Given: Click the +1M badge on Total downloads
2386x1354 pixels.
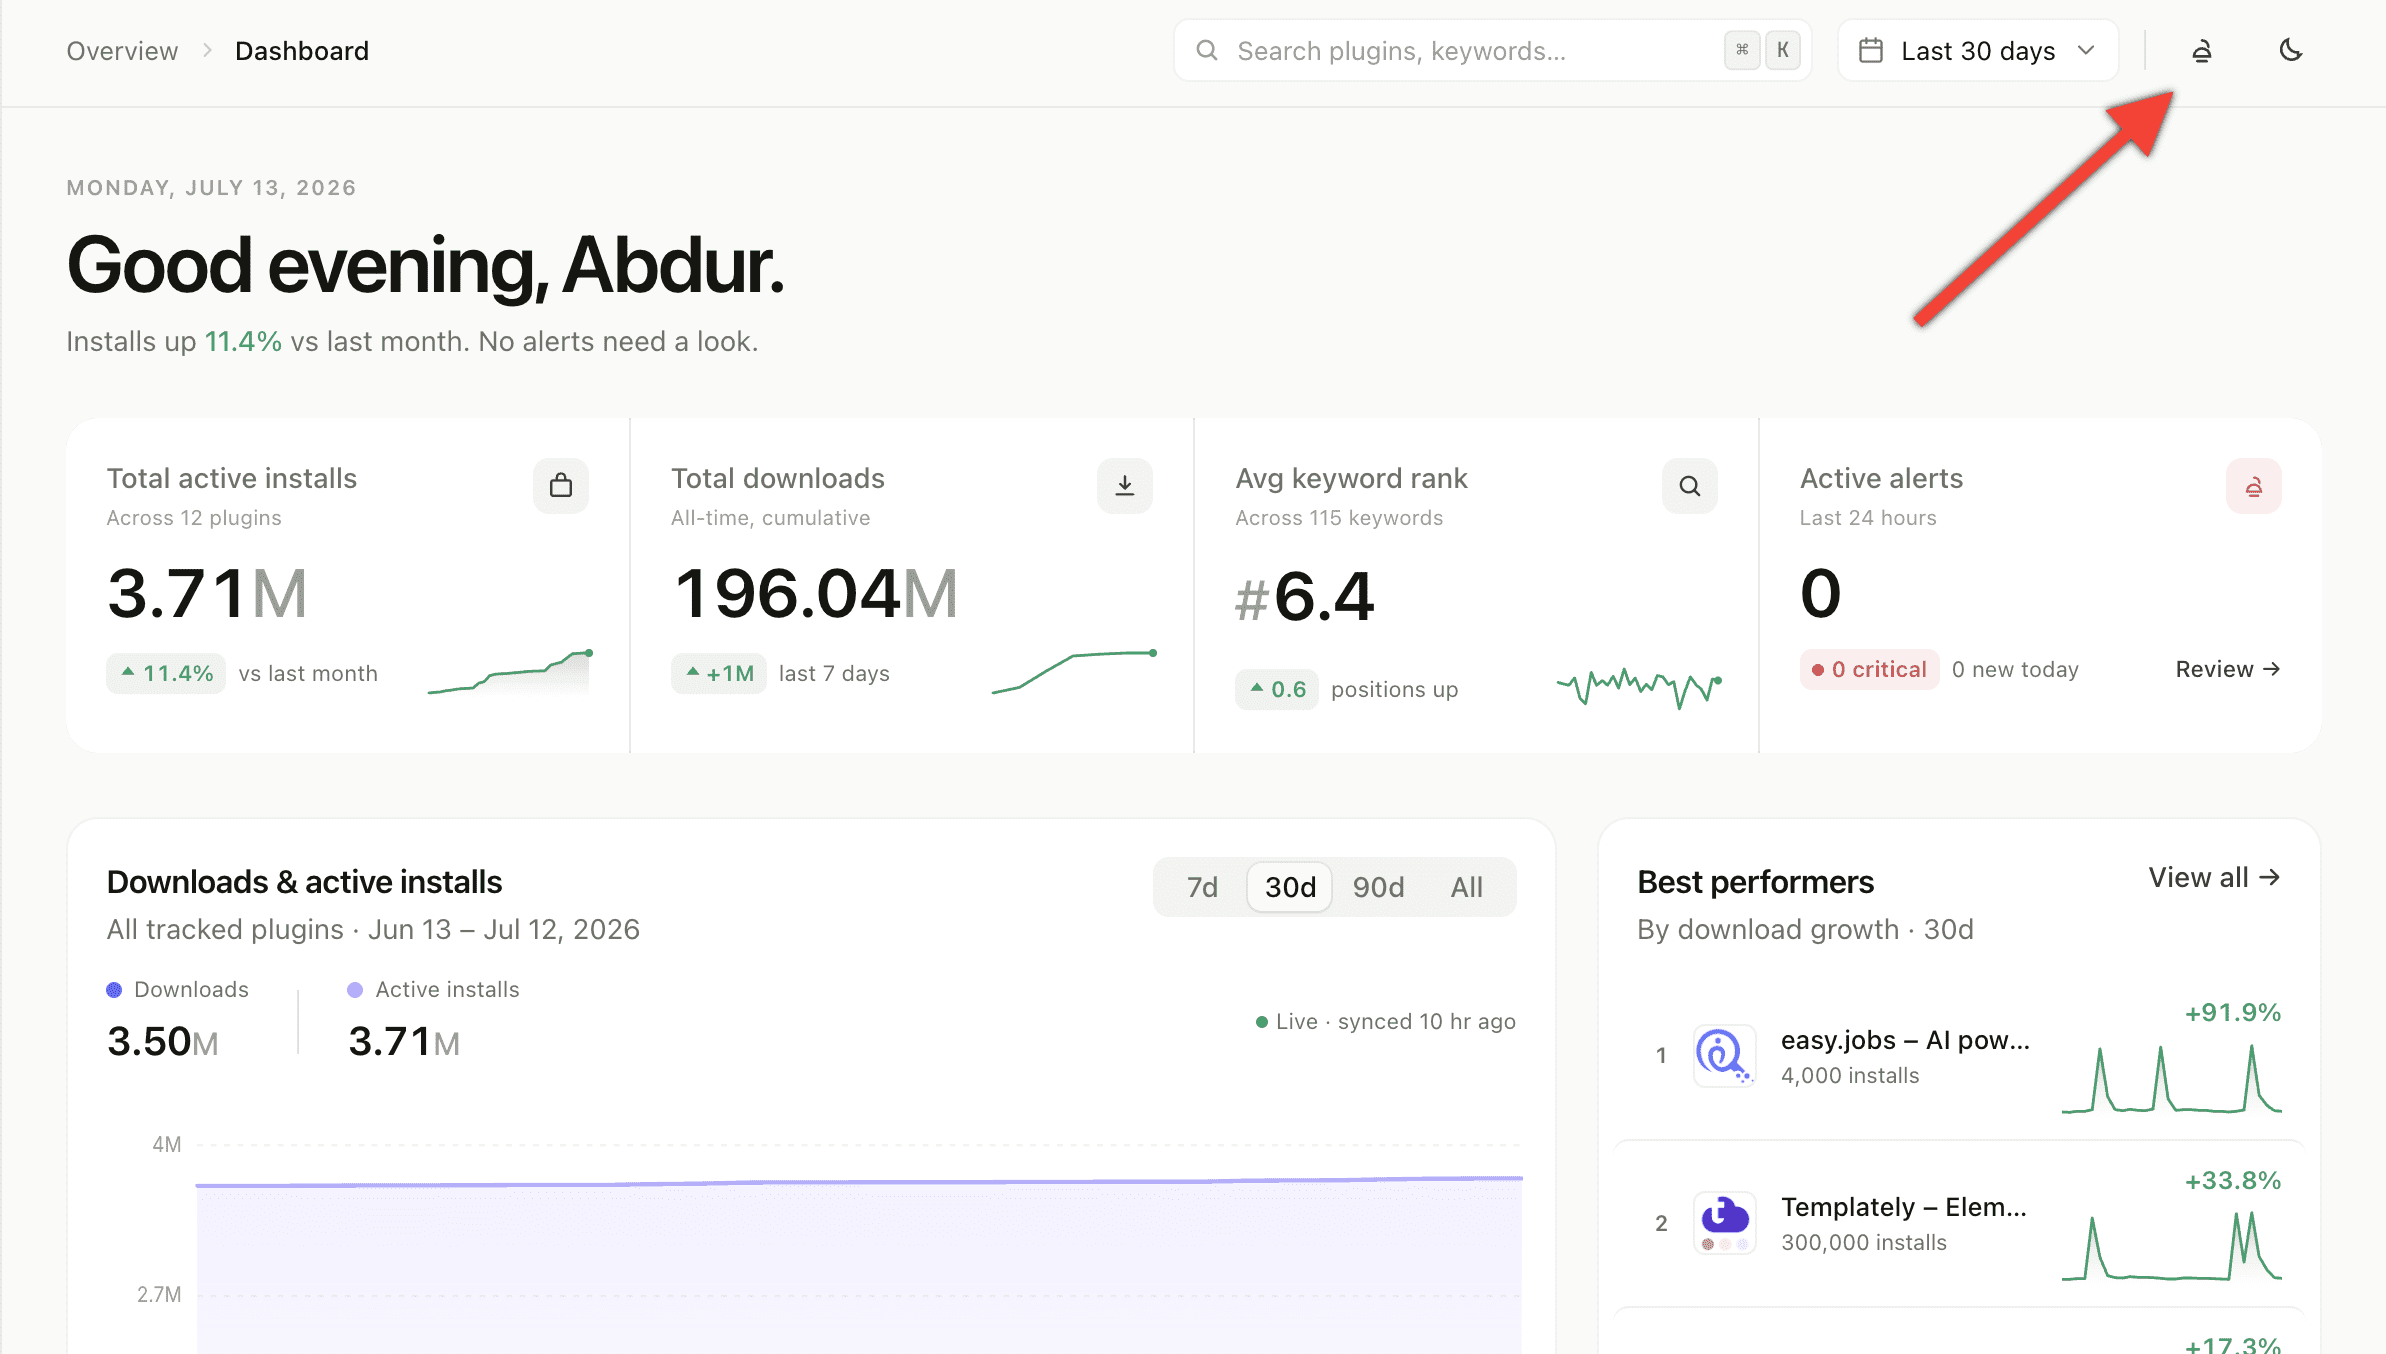Looking at the screenshot, I should pyautogui.click(x=719, y=674).
